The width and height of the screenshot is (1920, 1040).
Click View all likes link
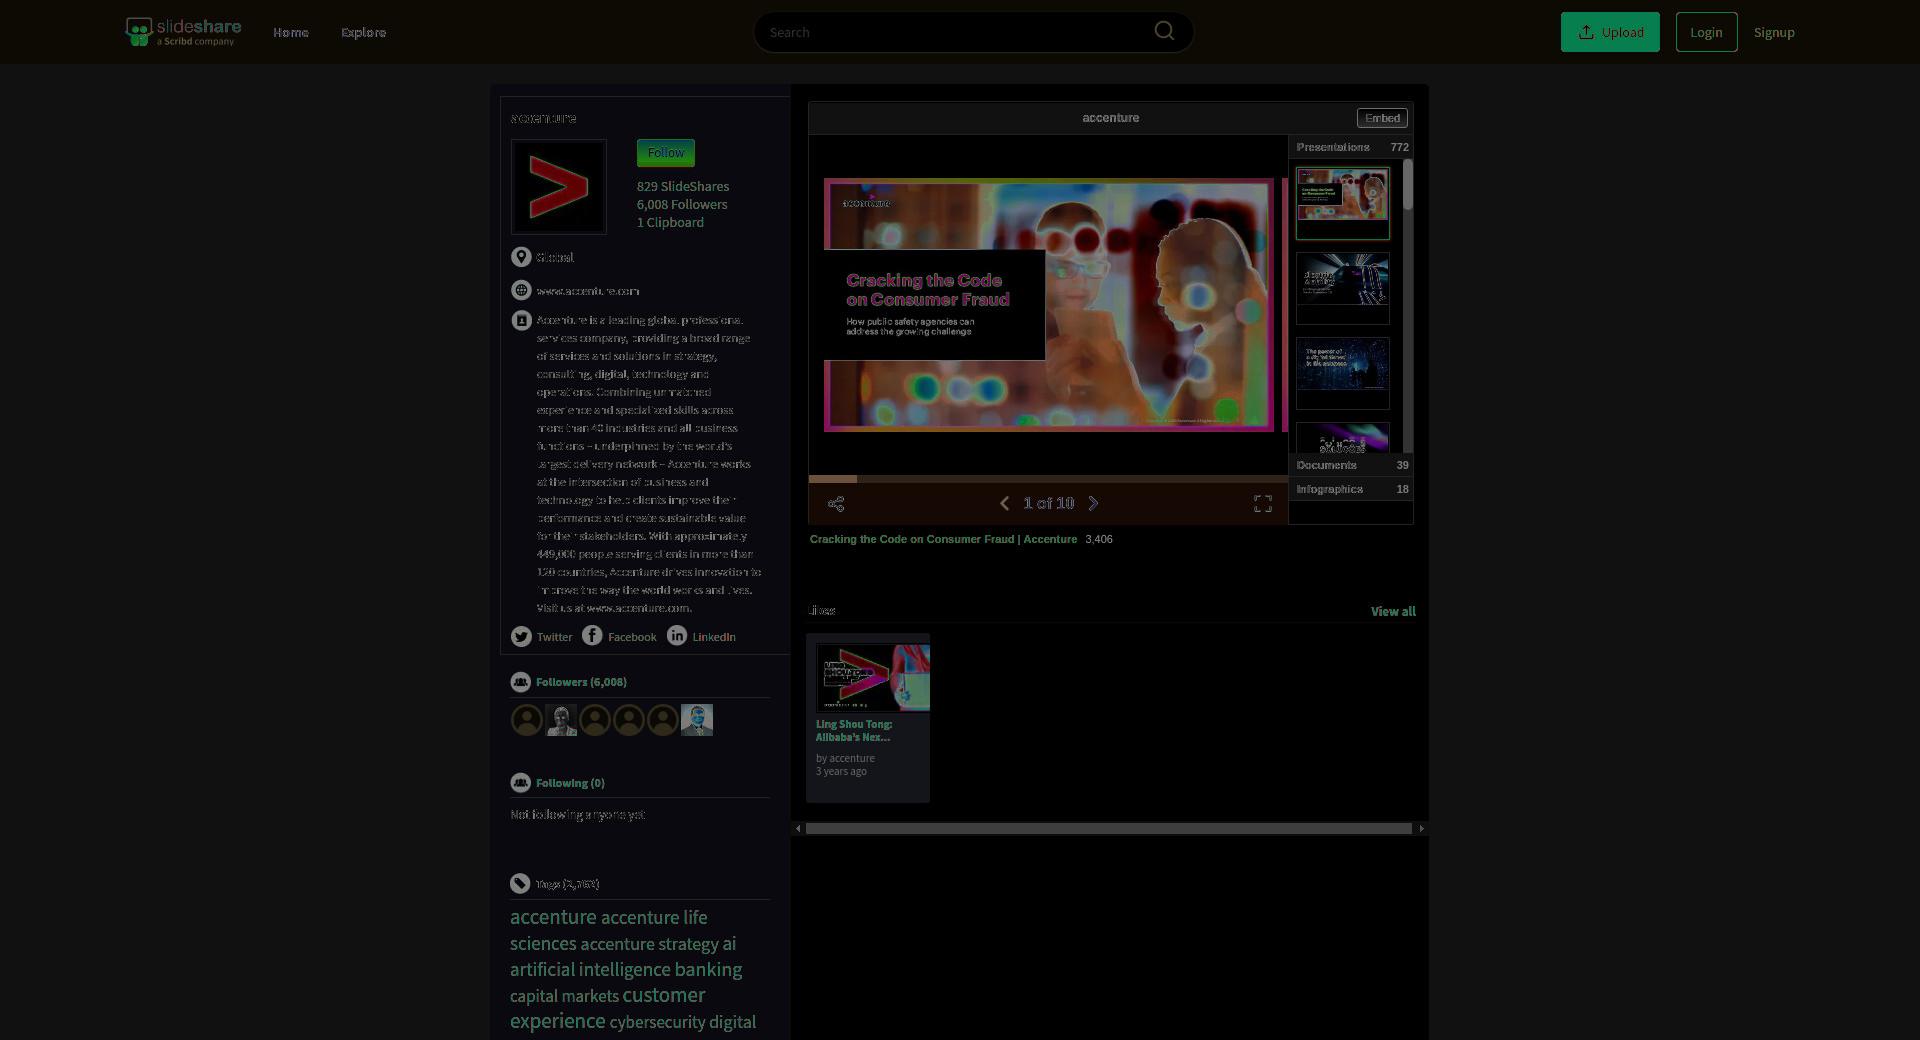pos(1393,611)
